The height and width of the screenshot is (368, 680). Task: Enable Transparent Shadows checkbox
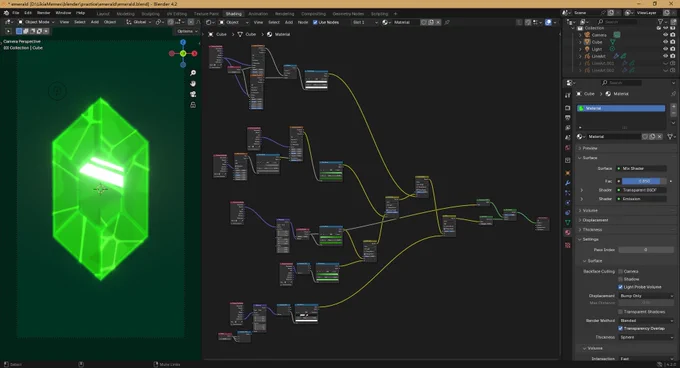click(x=621, y=312)
